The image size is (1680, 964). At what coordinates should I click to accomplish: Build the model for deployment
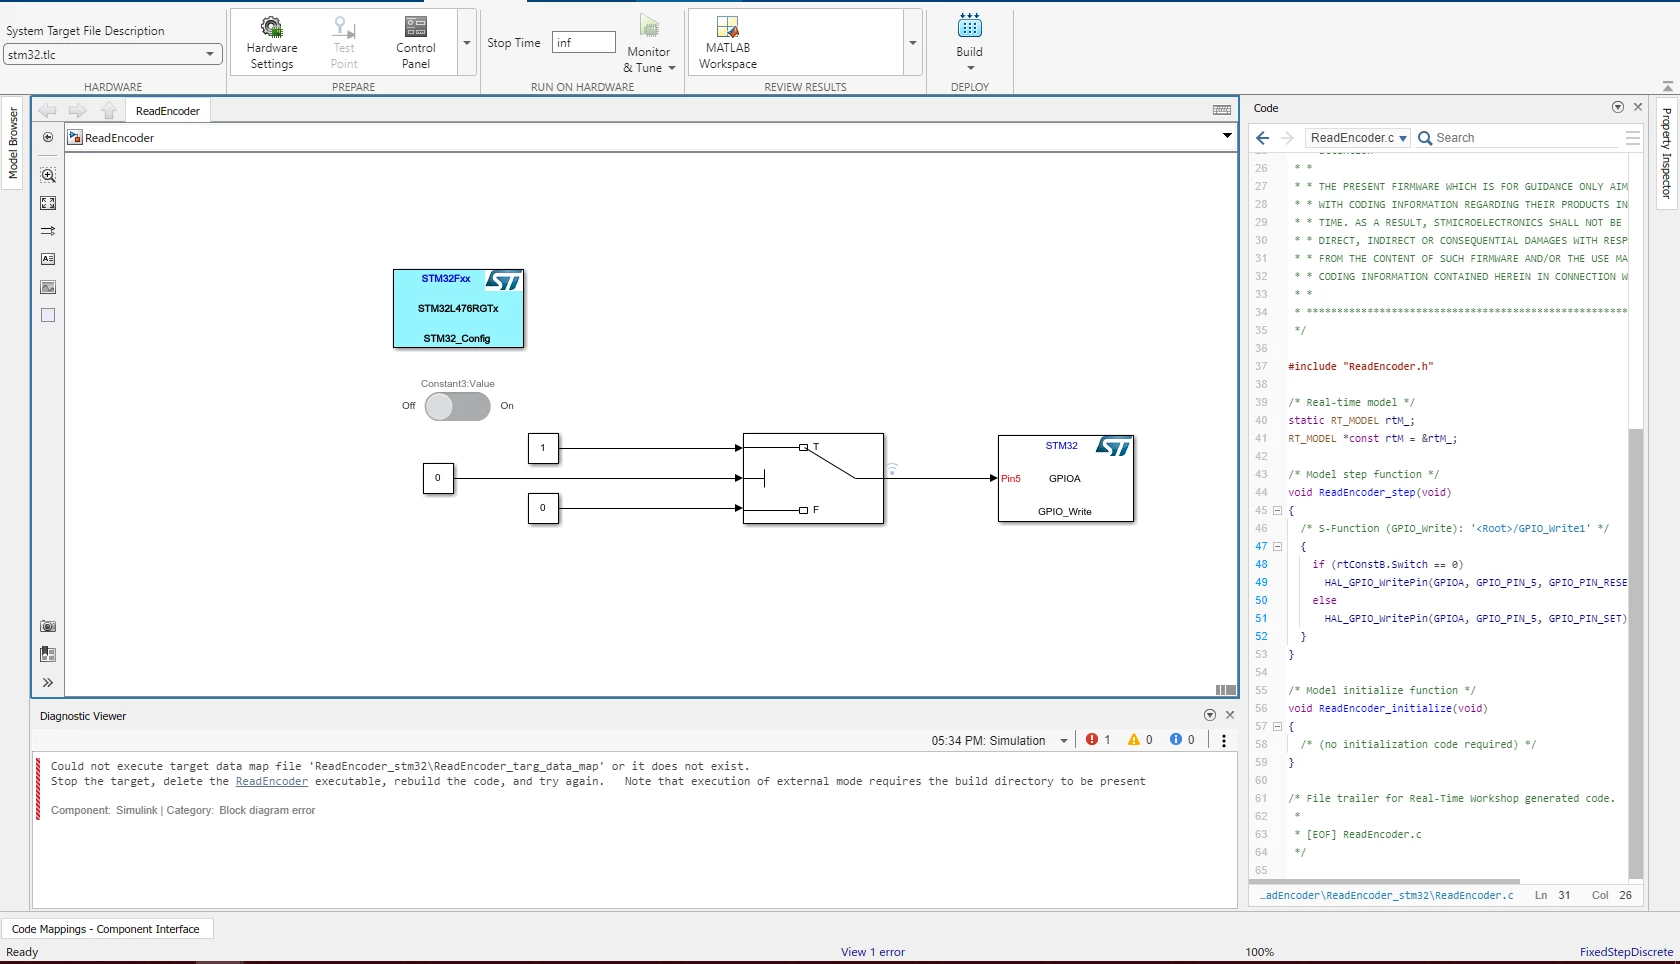click(x=969, y=35)
